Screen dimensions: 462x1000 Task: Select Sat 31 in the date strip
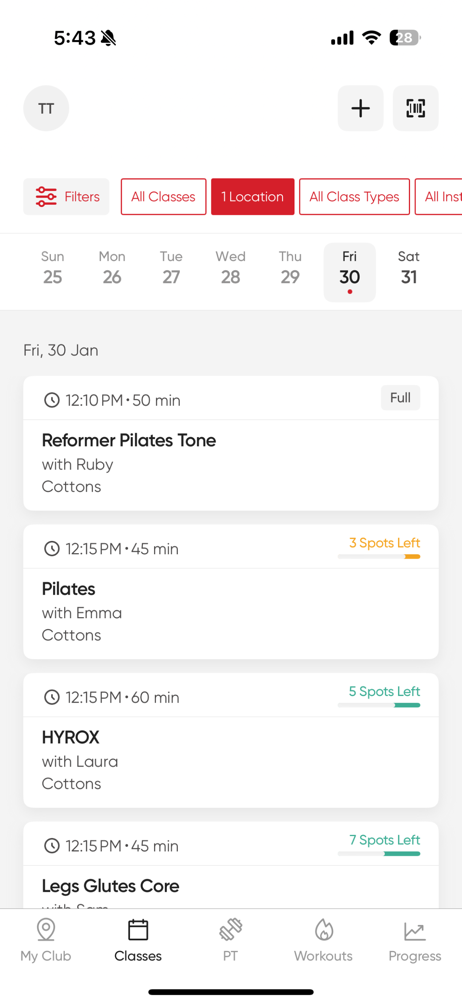[408, 267]
